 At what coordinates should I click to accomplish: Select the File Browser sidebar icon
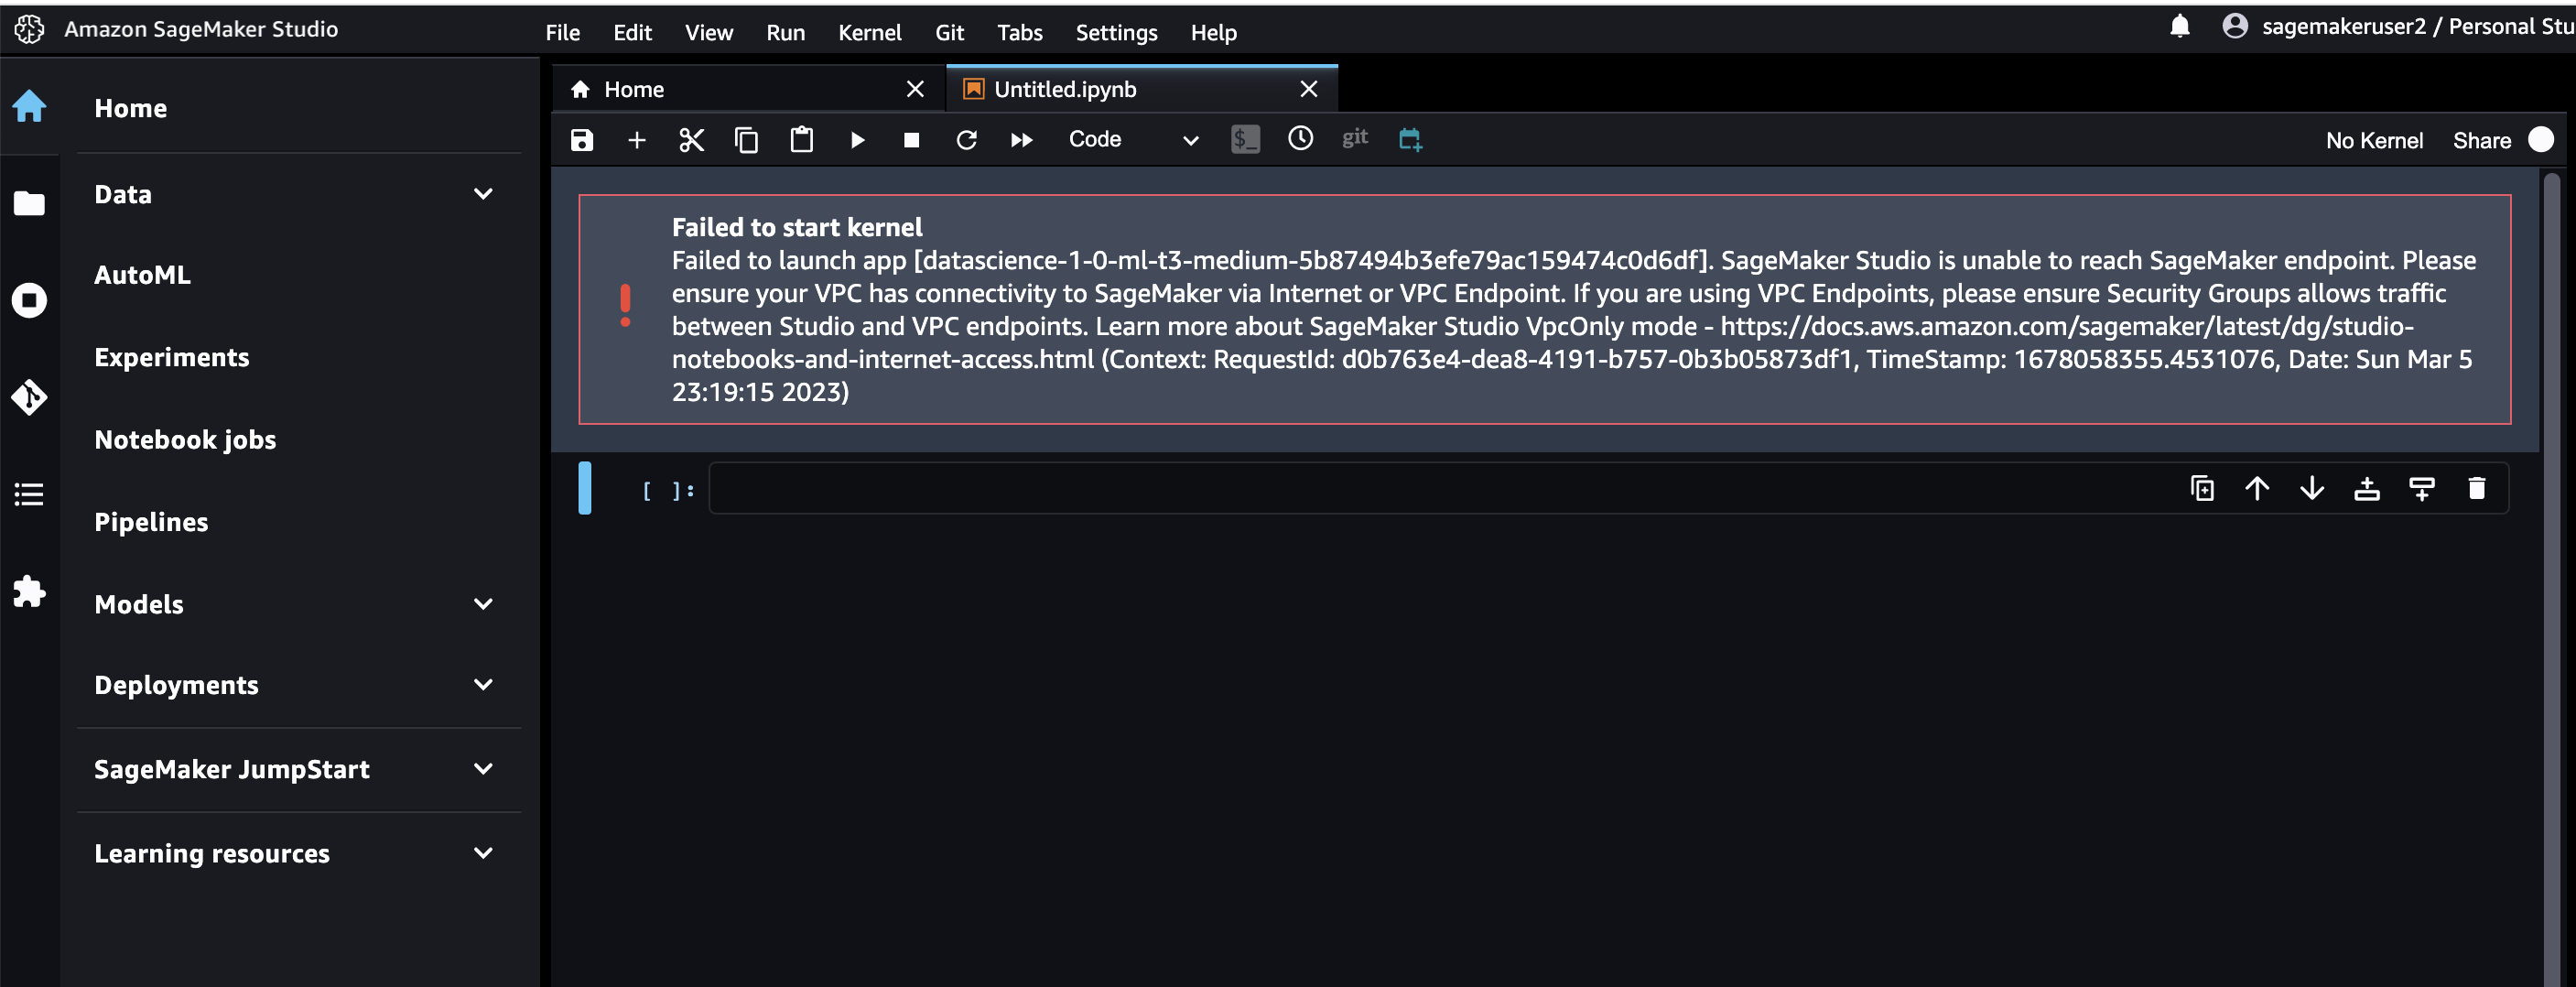click(x=29, y=202)
